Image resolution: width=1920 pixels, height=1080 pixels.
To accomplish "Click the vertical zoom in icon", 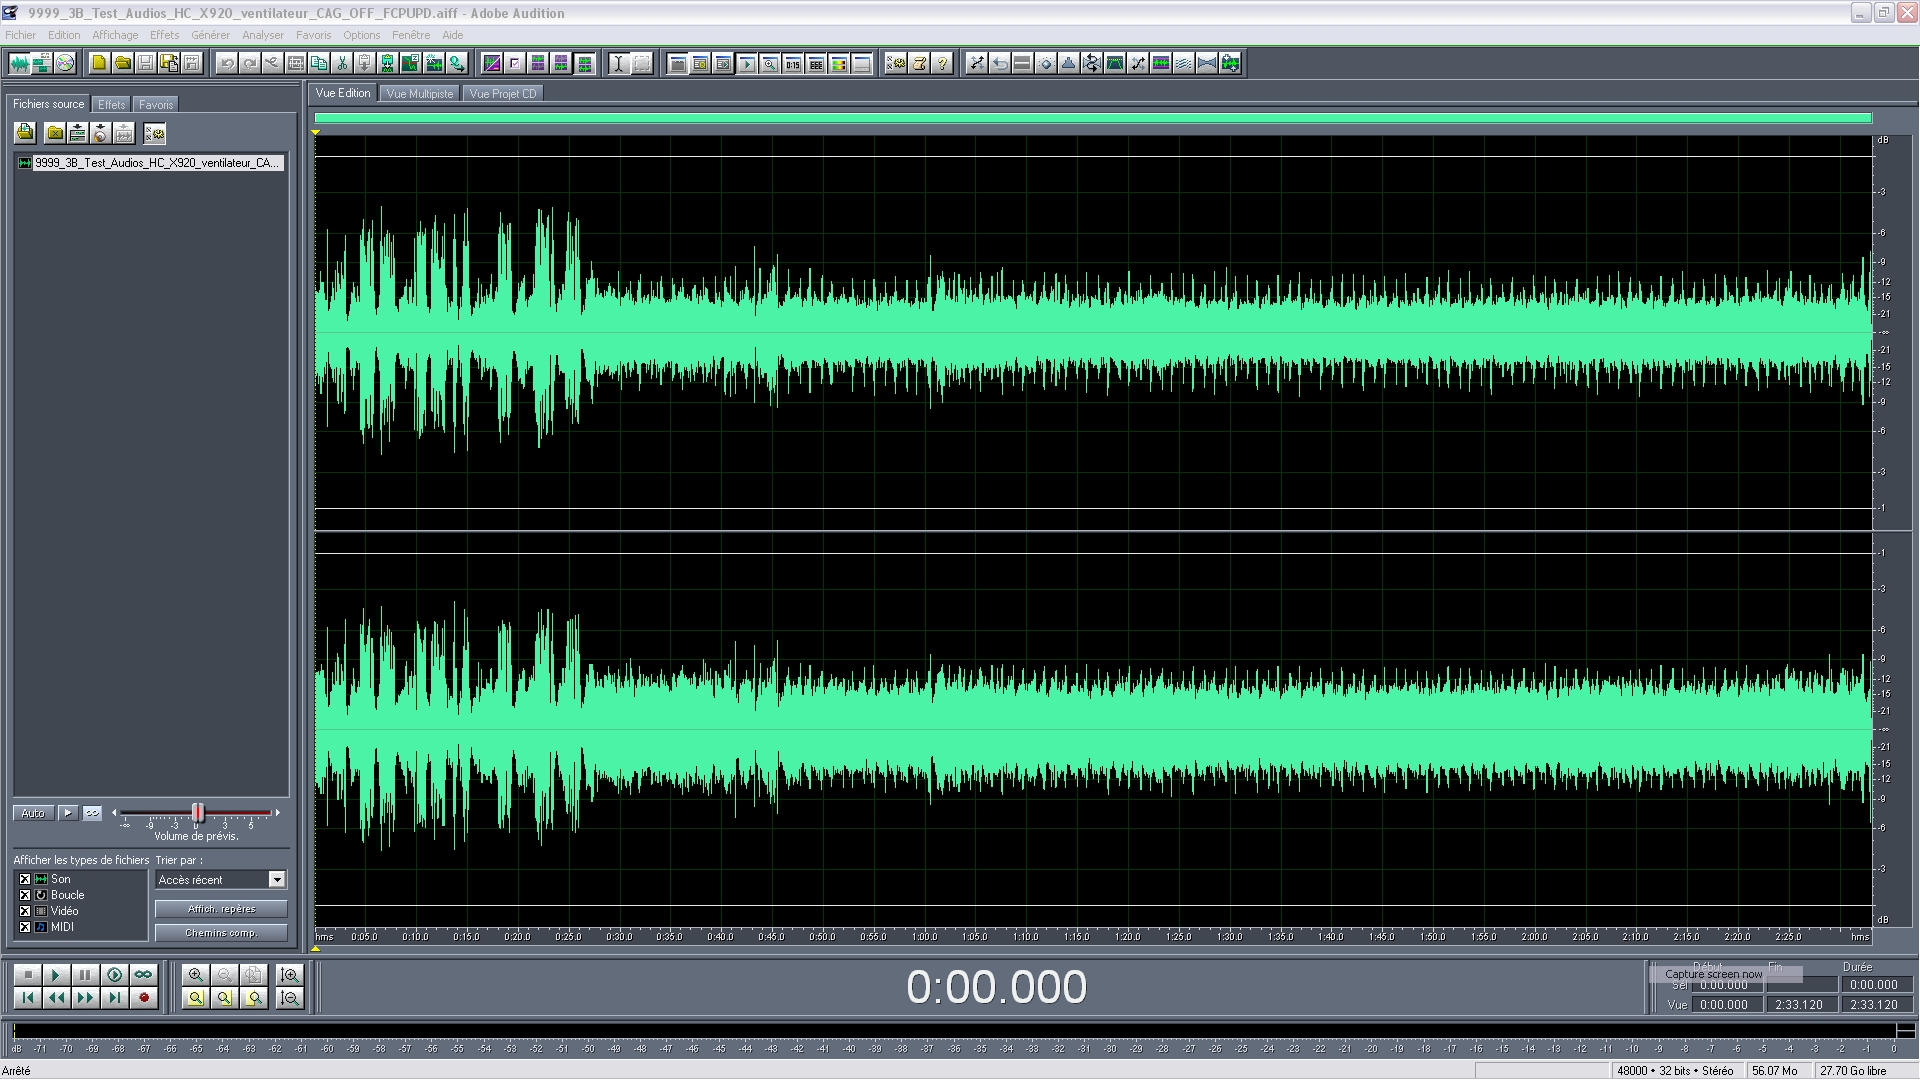I will pos(290,975).
